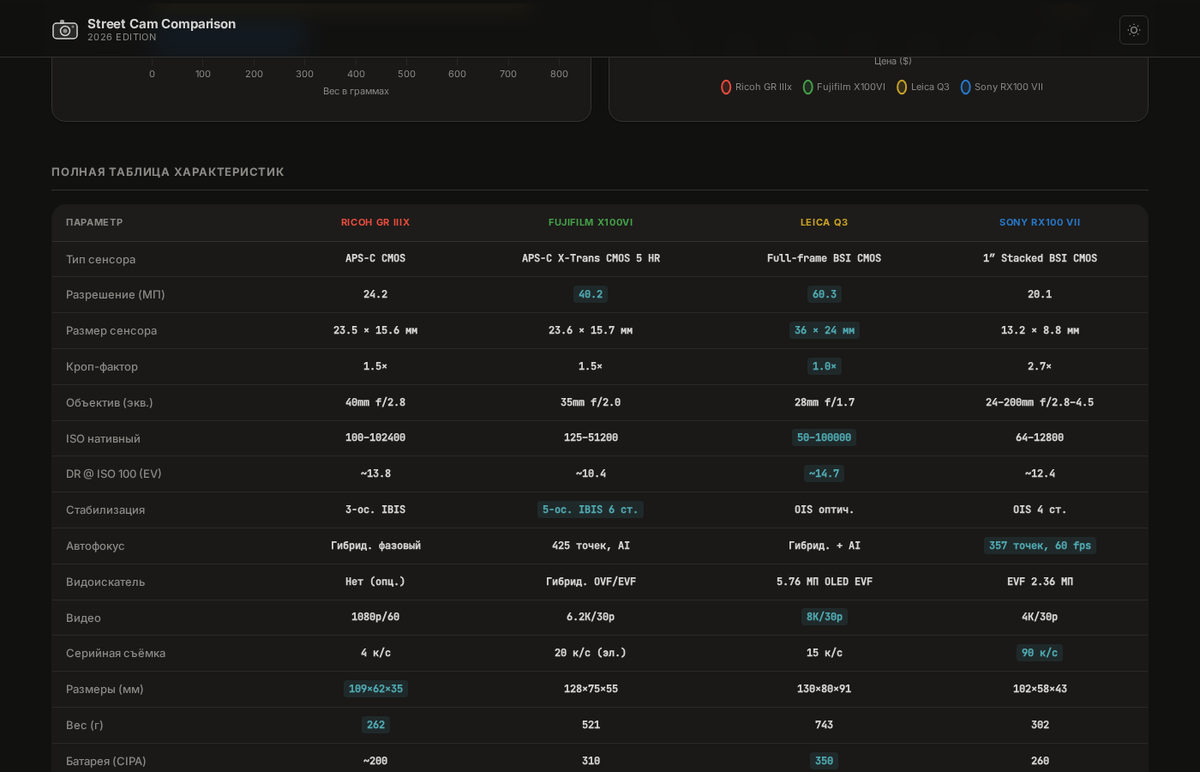
Task: Click the 5.76 МП OLED EVF cell
Action: click(x=824, y=581)
